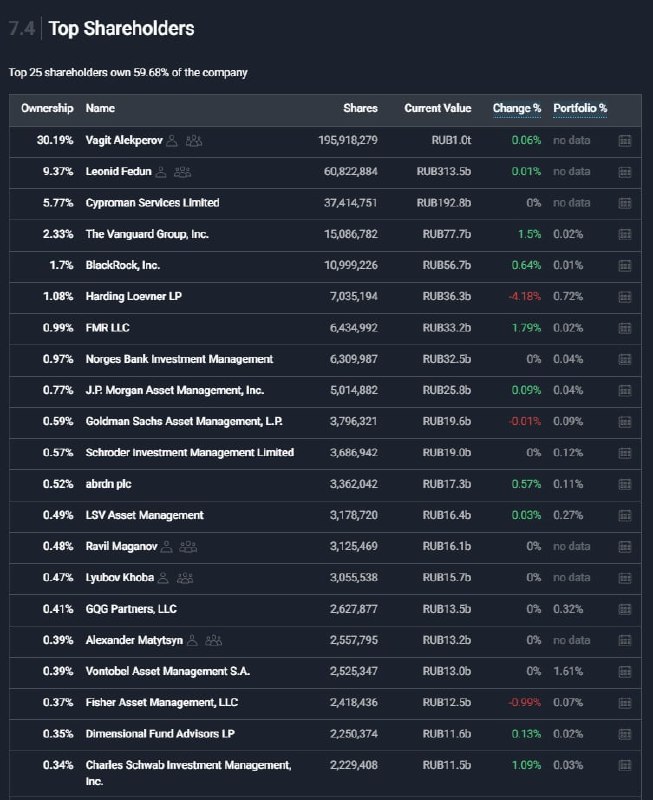Click the Name column header
This screenshot has width=653, height=800.
click(100, 108)
